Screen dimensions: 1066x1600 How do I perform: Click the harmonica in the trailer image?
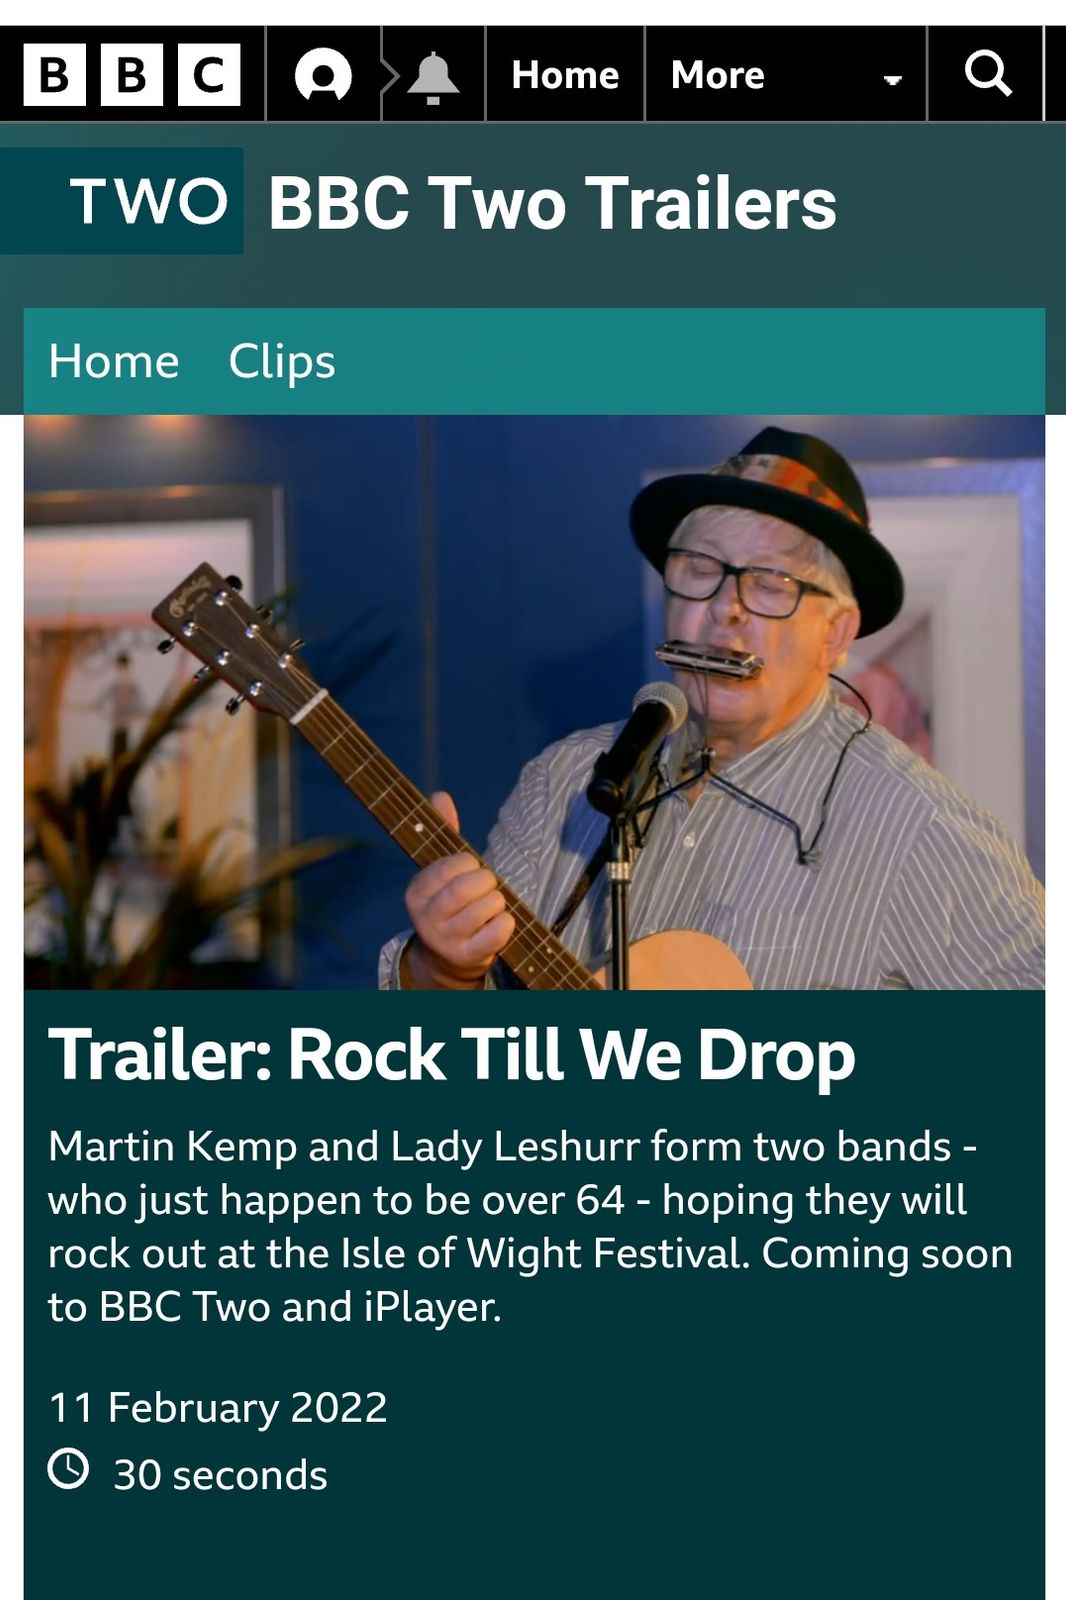pos(709,661)
